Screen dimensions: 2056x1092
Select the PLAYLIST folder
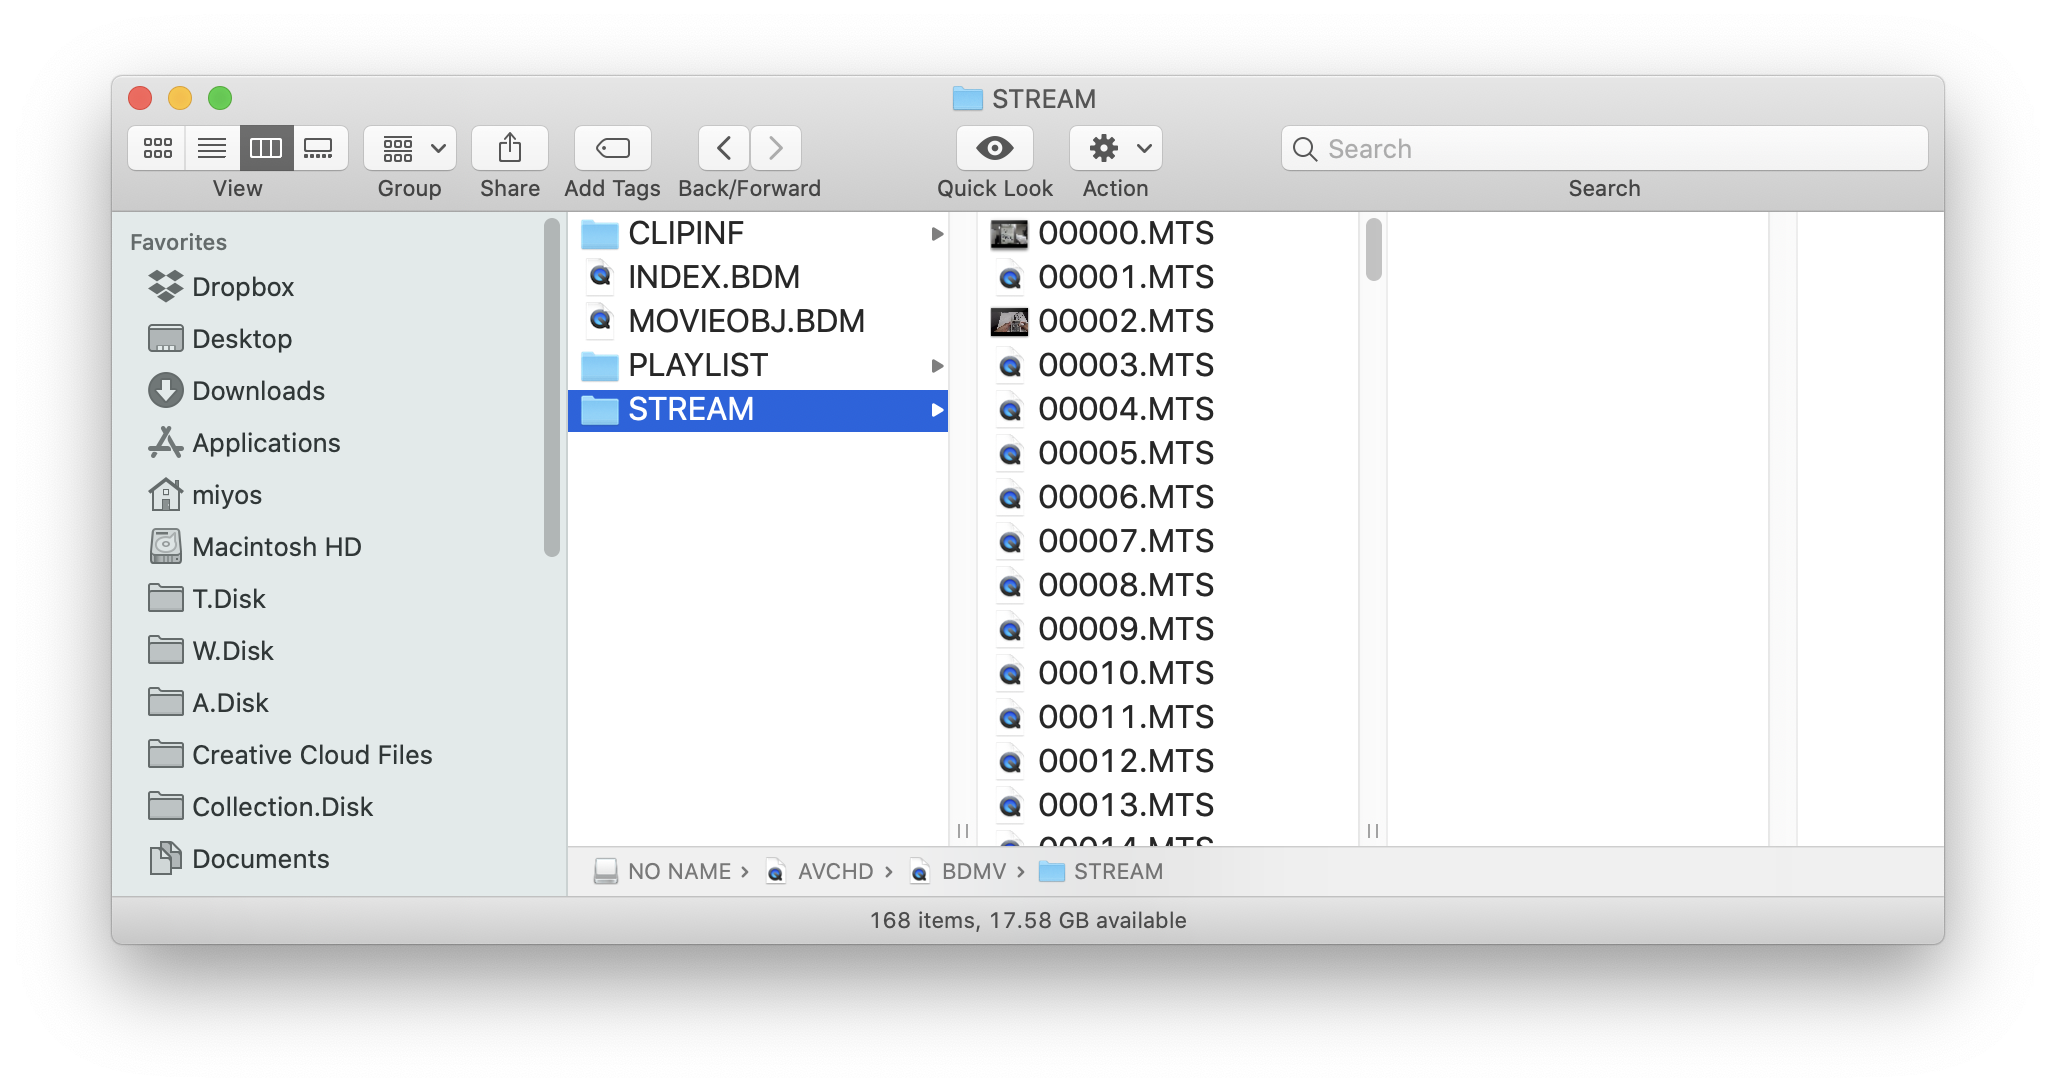click(x=698, y=366)
